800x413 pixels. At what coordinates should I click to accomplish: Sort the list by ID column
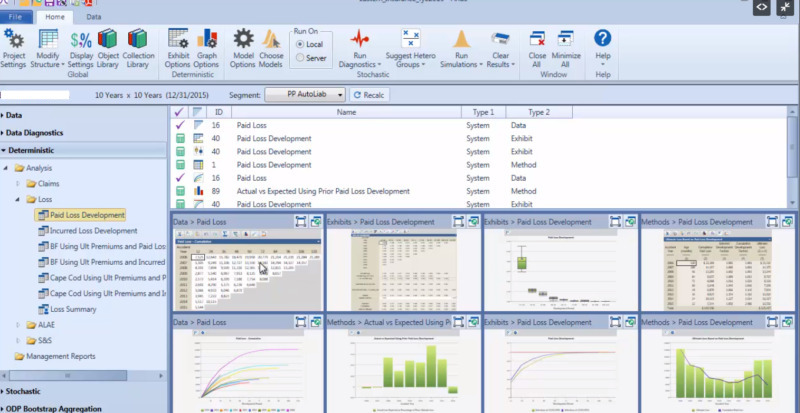(218, 112)
